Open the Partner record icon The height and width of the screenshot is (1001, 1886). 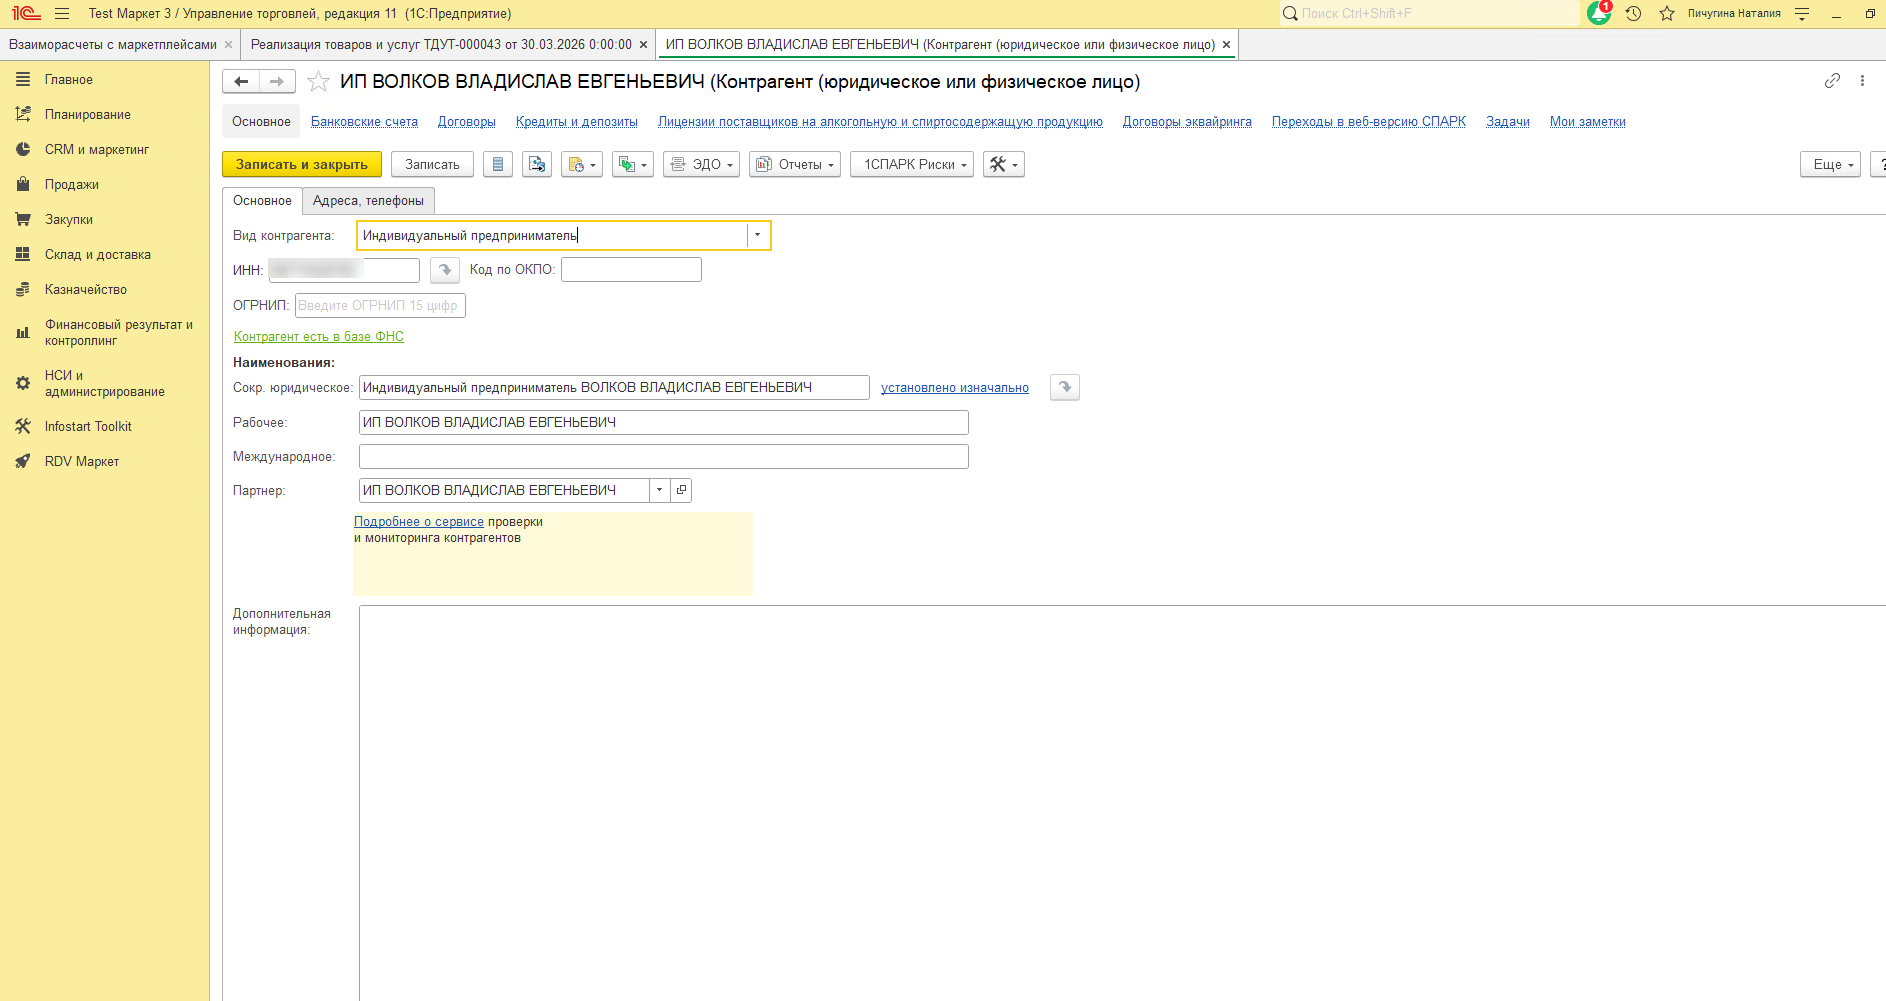click(x=681, y=491)
